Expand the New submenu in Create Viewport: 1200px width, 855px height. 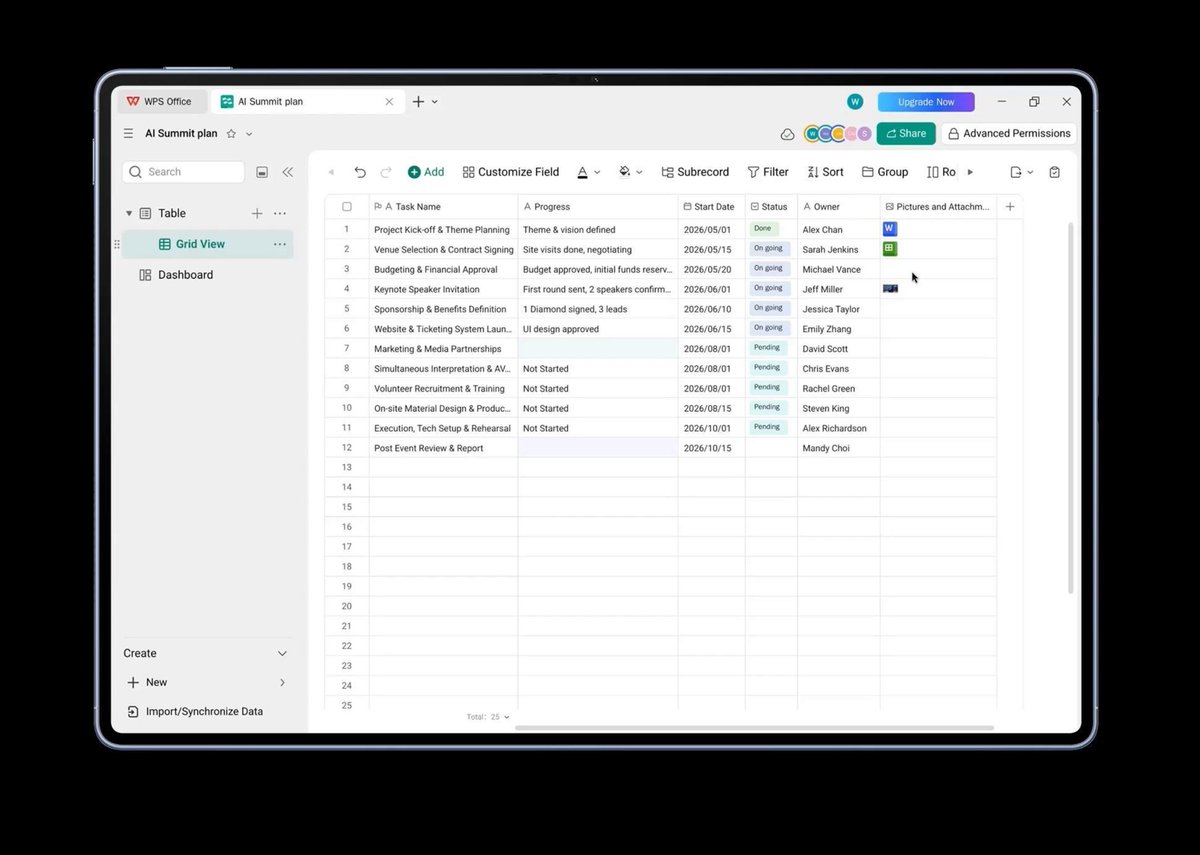point(282,682)
